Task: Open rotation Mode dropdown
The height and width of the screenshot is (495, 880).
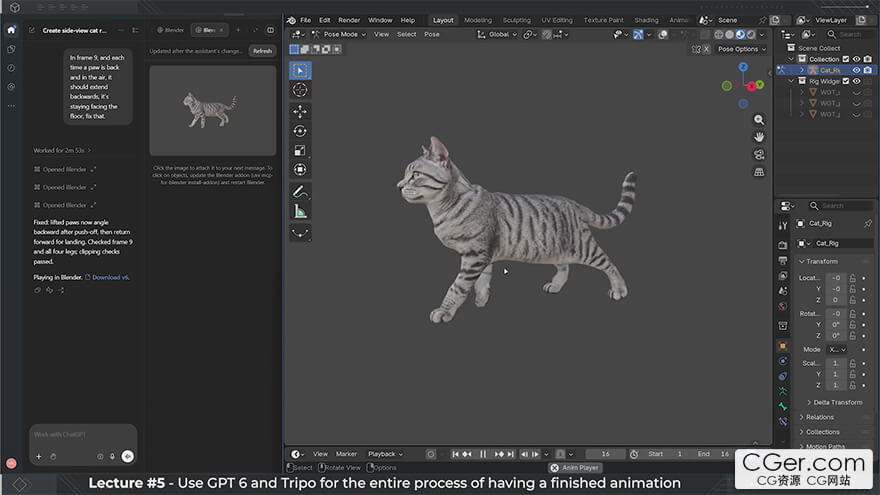Action: point(837,349)
